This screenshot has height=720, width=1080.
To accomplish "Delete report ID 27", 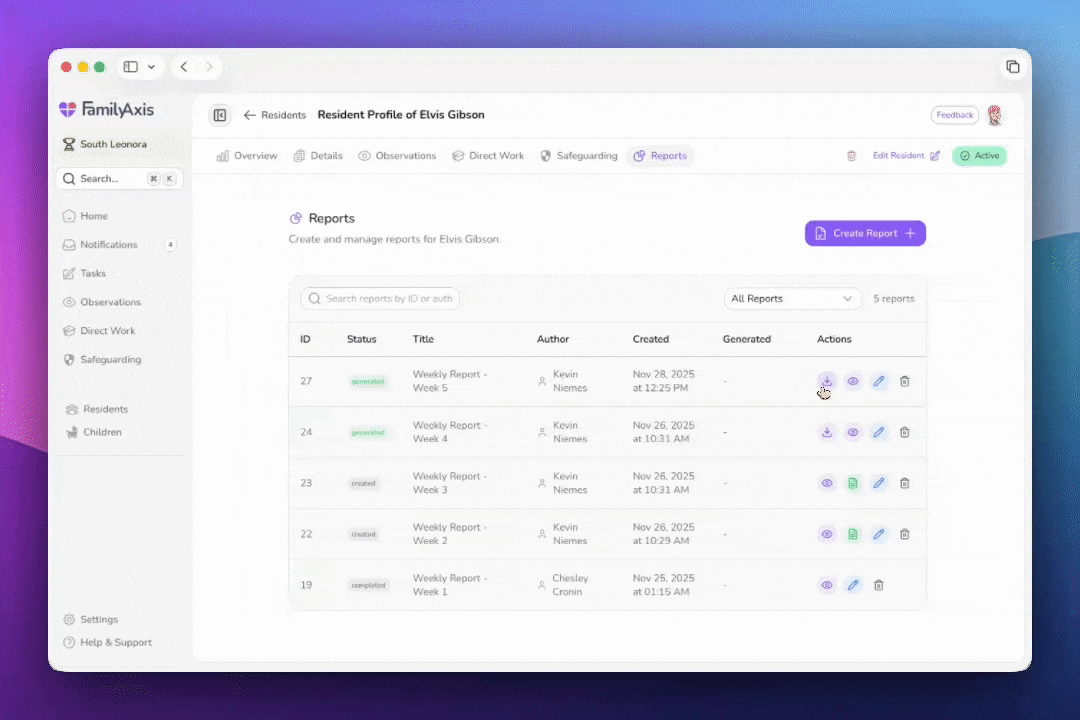I will click(905, 381).
